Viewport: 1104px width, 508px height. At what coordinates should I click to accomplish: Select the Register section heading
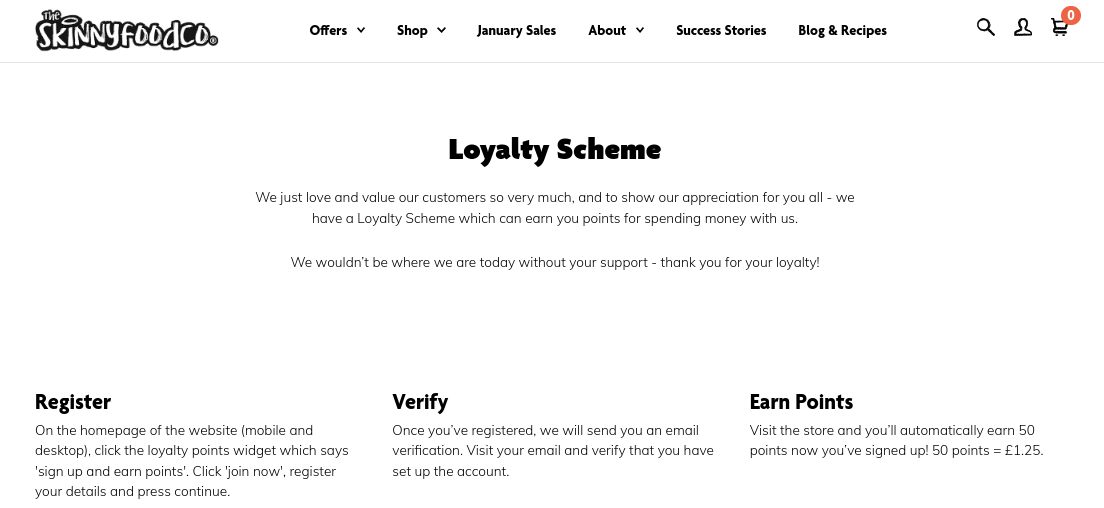coord(73,402)
